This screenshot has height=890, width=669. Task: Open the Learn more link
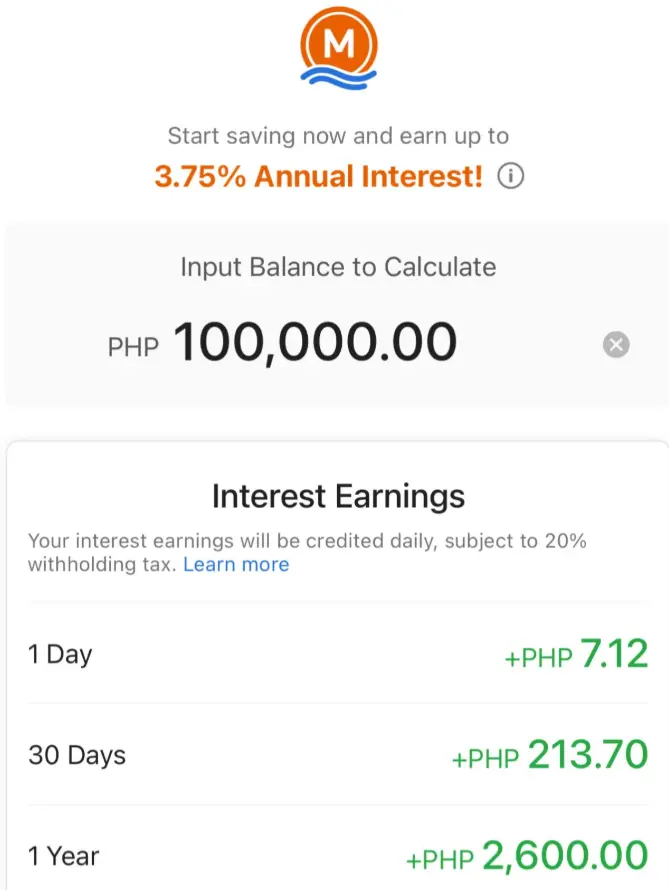[236, 565]
